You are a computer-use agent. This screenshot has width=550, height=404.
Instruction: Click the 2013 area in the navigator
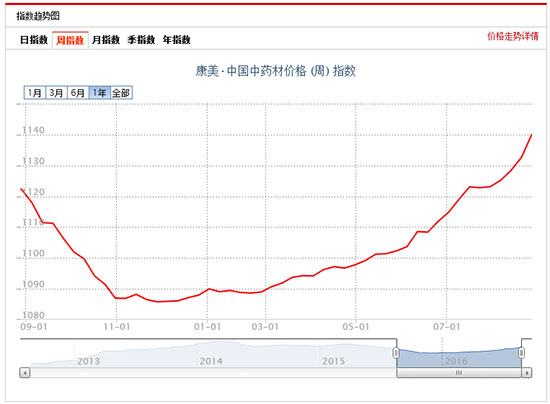(88, 361)
